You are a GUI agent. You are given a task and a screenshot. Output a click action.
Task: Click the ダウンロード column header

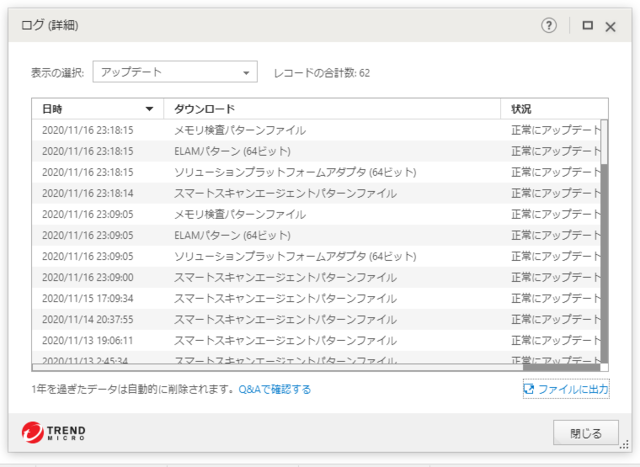coord(332,109)
